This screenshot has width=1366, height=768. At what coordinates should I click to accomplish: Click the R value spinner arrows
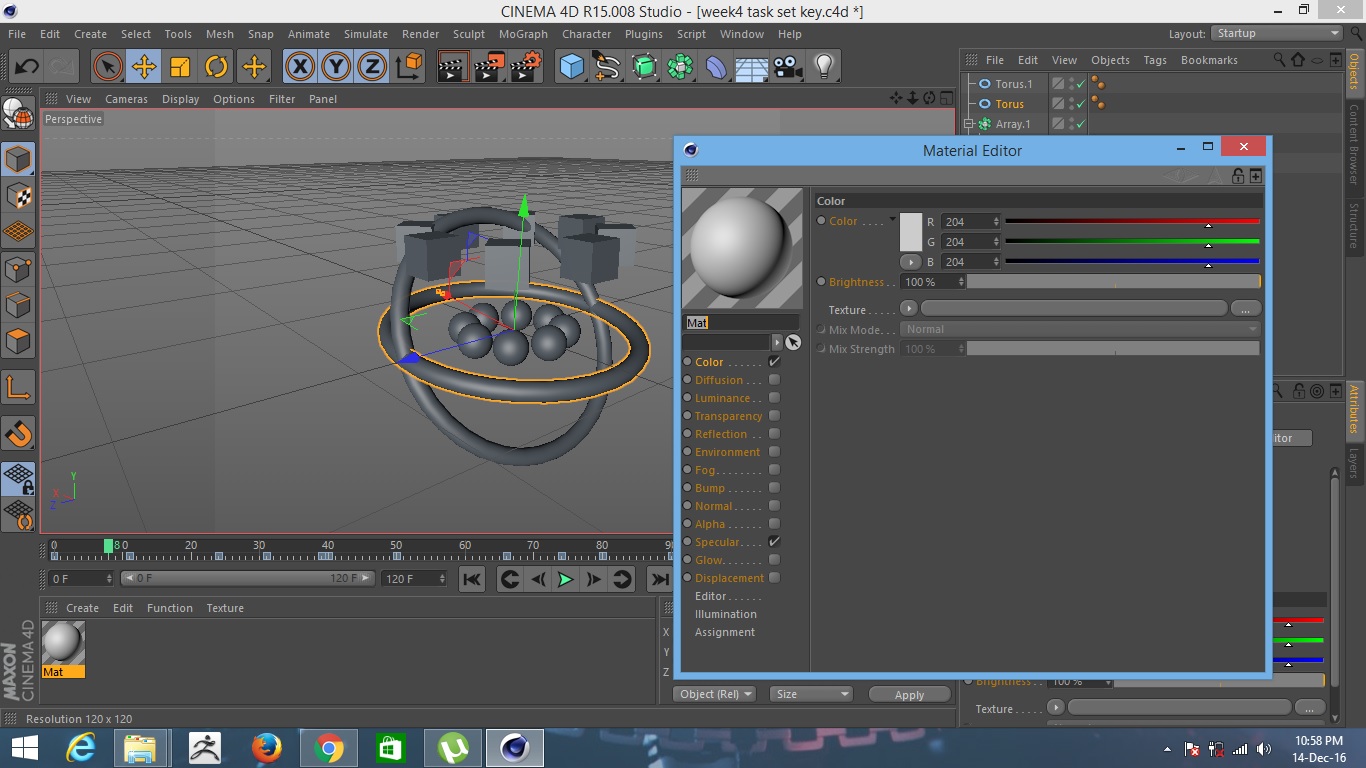tap(995, 222)
